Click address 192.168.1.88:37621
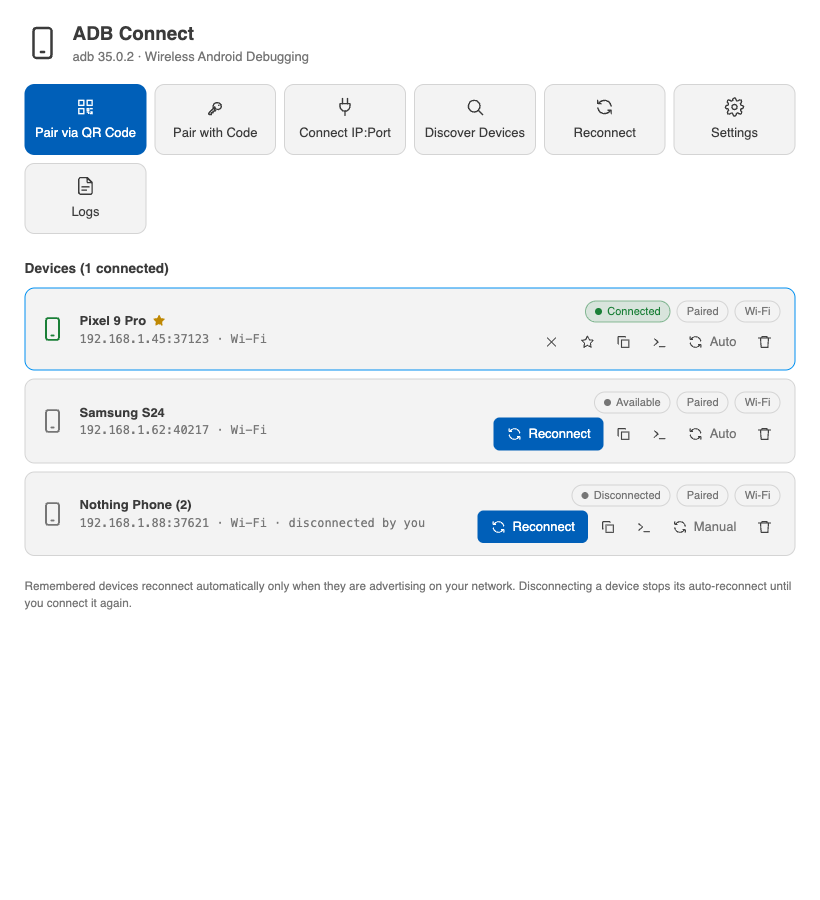Screen dimensions: 820x900 coord(144,523)
